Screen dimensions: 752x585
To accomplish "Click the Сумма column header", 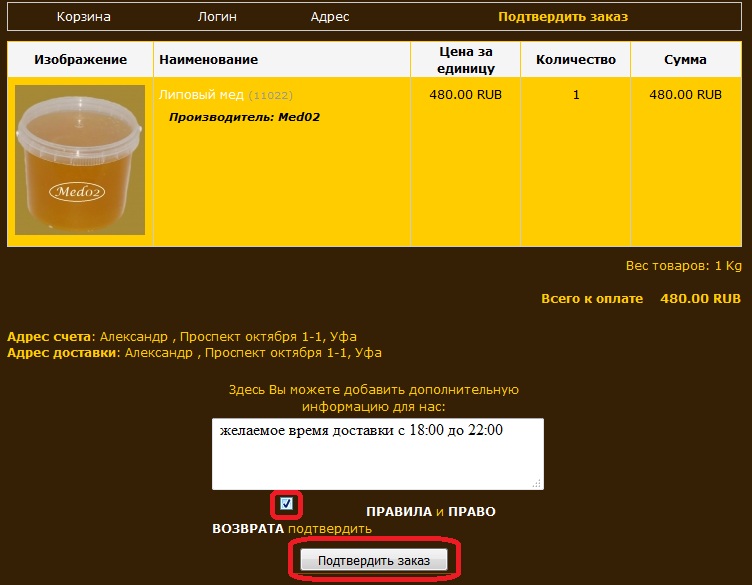I will pos(685,59).
